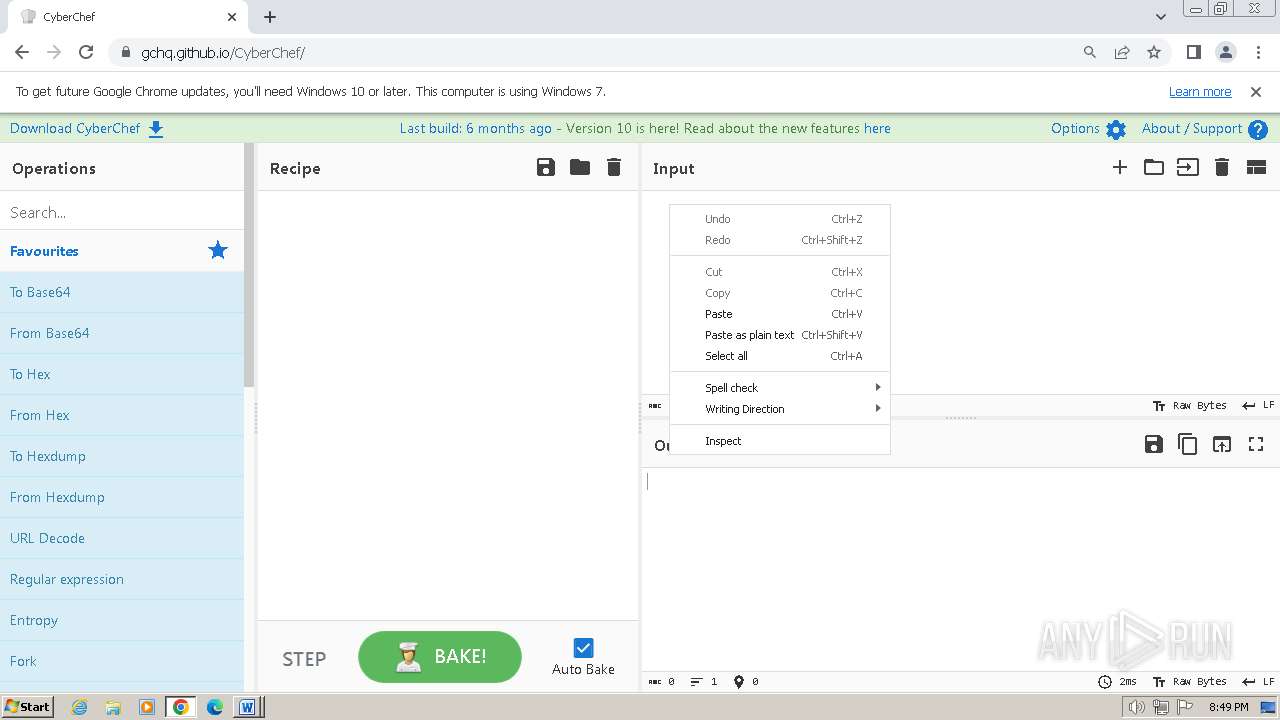Screen dimensions: 1280x720
Task: Go back with the browser back arrow
Action: pyautogui.click(x=22, y=52)
